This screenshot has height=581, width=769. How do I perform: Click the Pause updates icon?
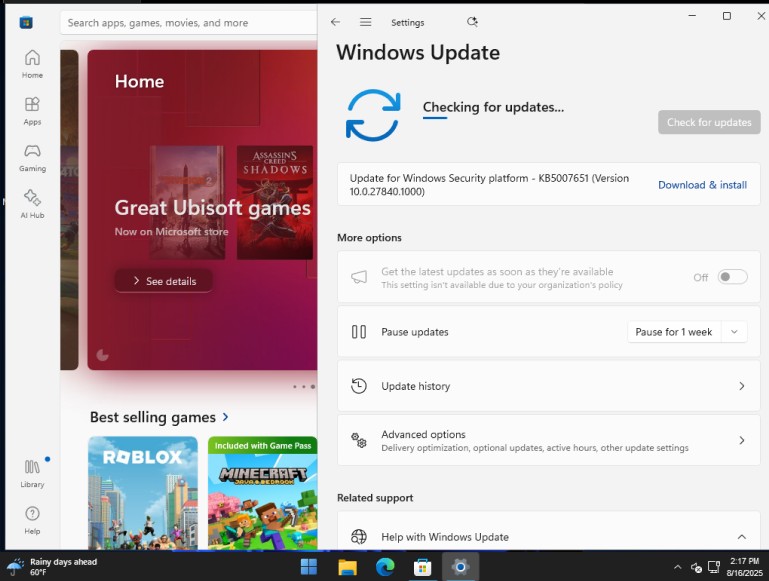click(359, 332)
